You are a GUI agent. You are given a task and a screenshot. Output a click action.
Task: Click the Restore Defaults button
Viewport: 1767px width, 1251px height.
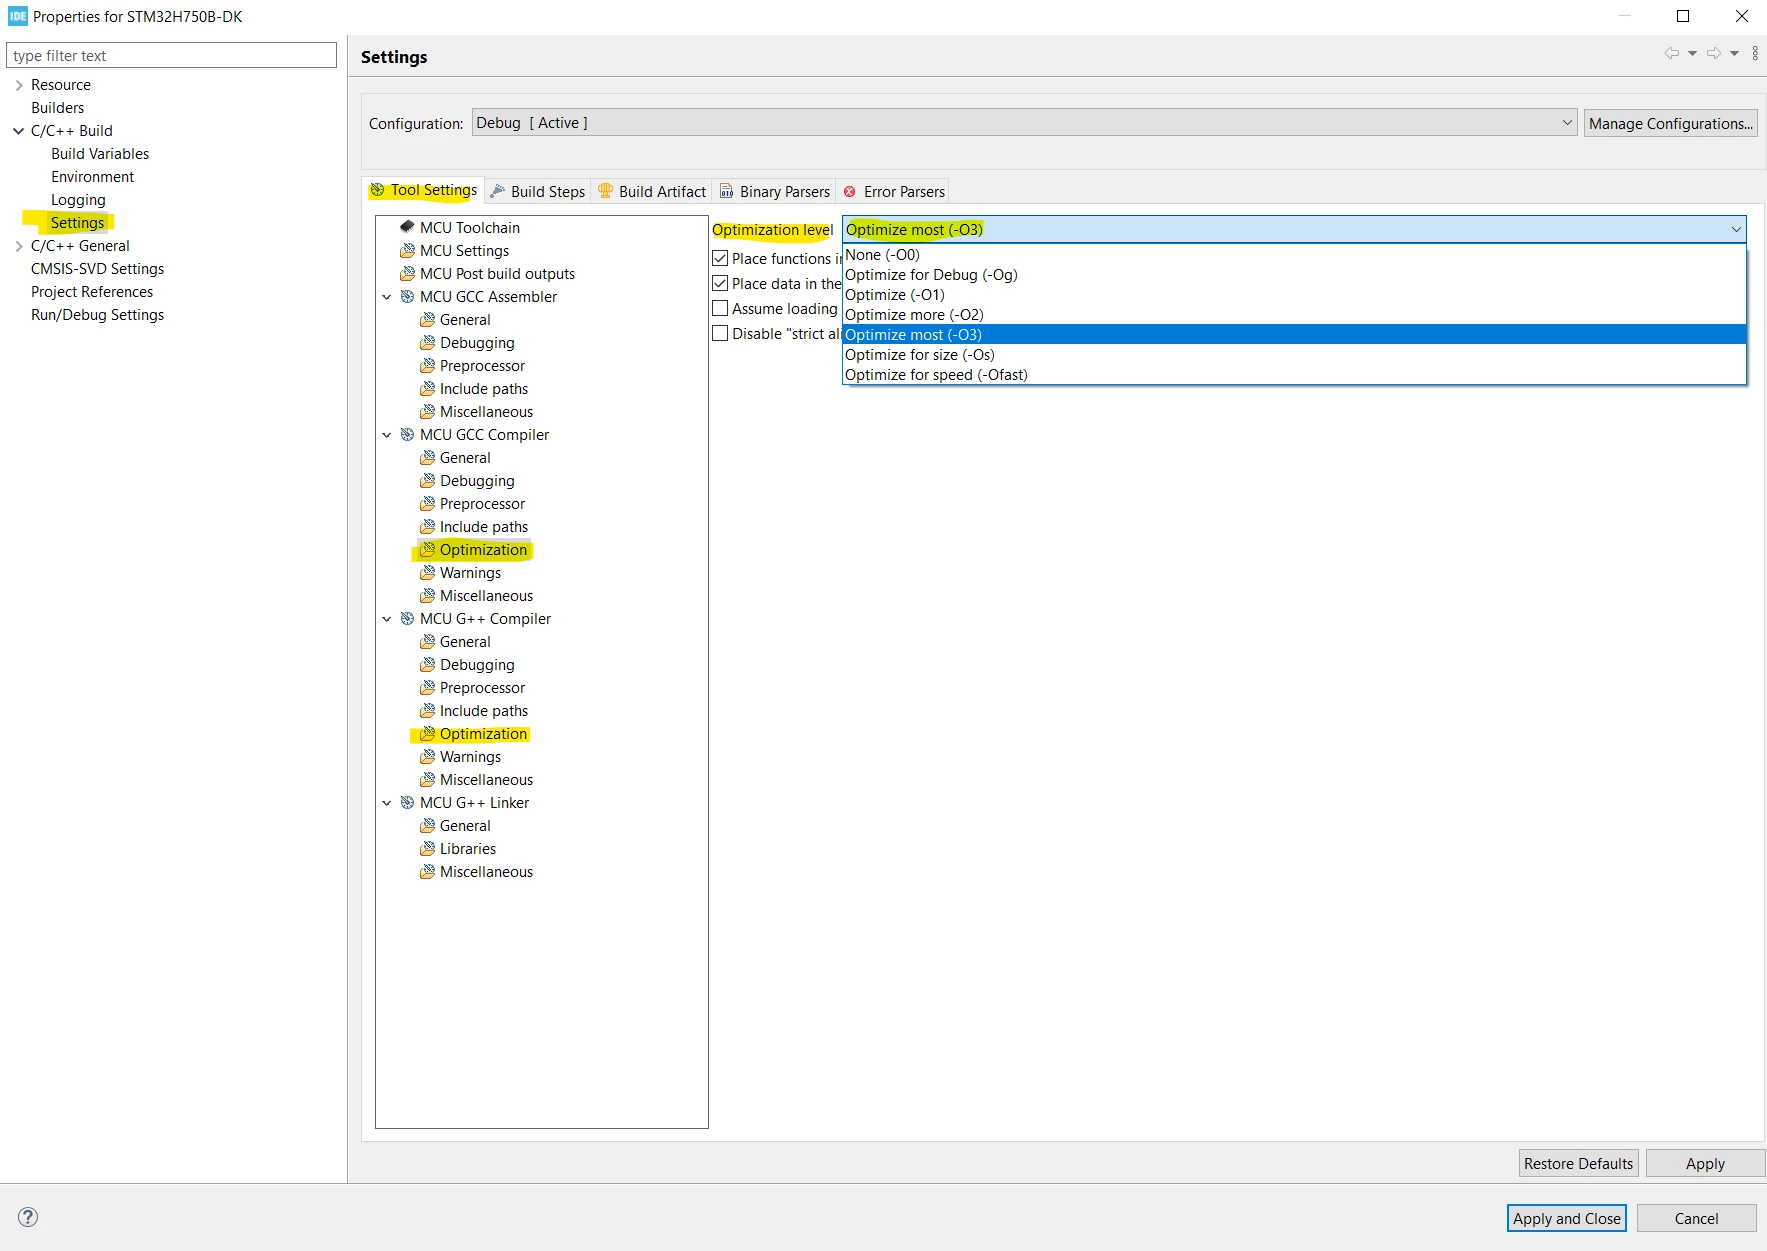coord(1578,1163)
